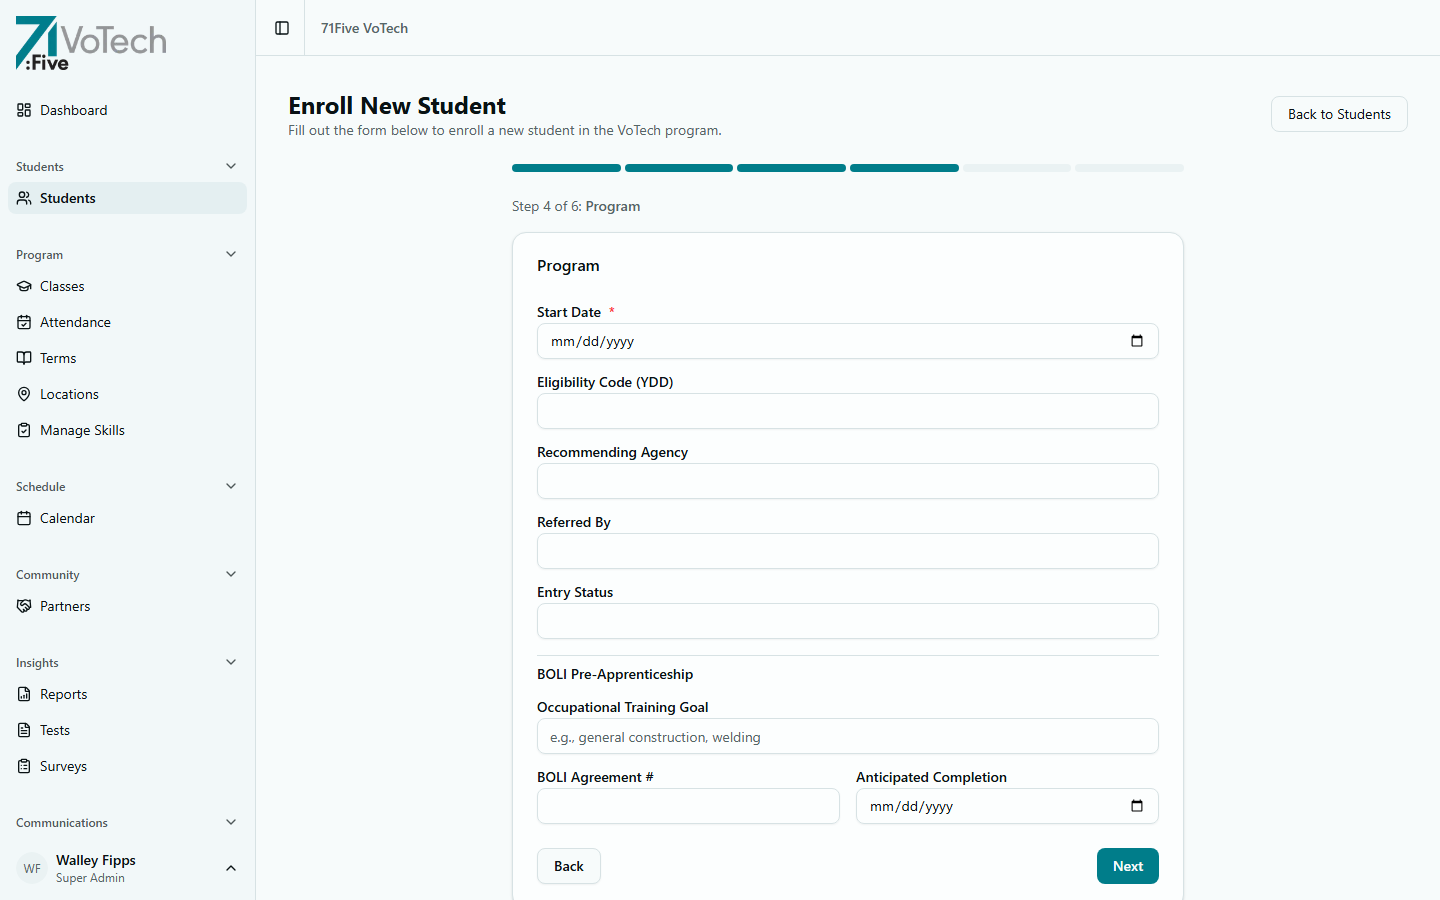Viewport: 1440px width, 900px height.
Task: Select Students in the navigation menu
Action: coord(68,198)
